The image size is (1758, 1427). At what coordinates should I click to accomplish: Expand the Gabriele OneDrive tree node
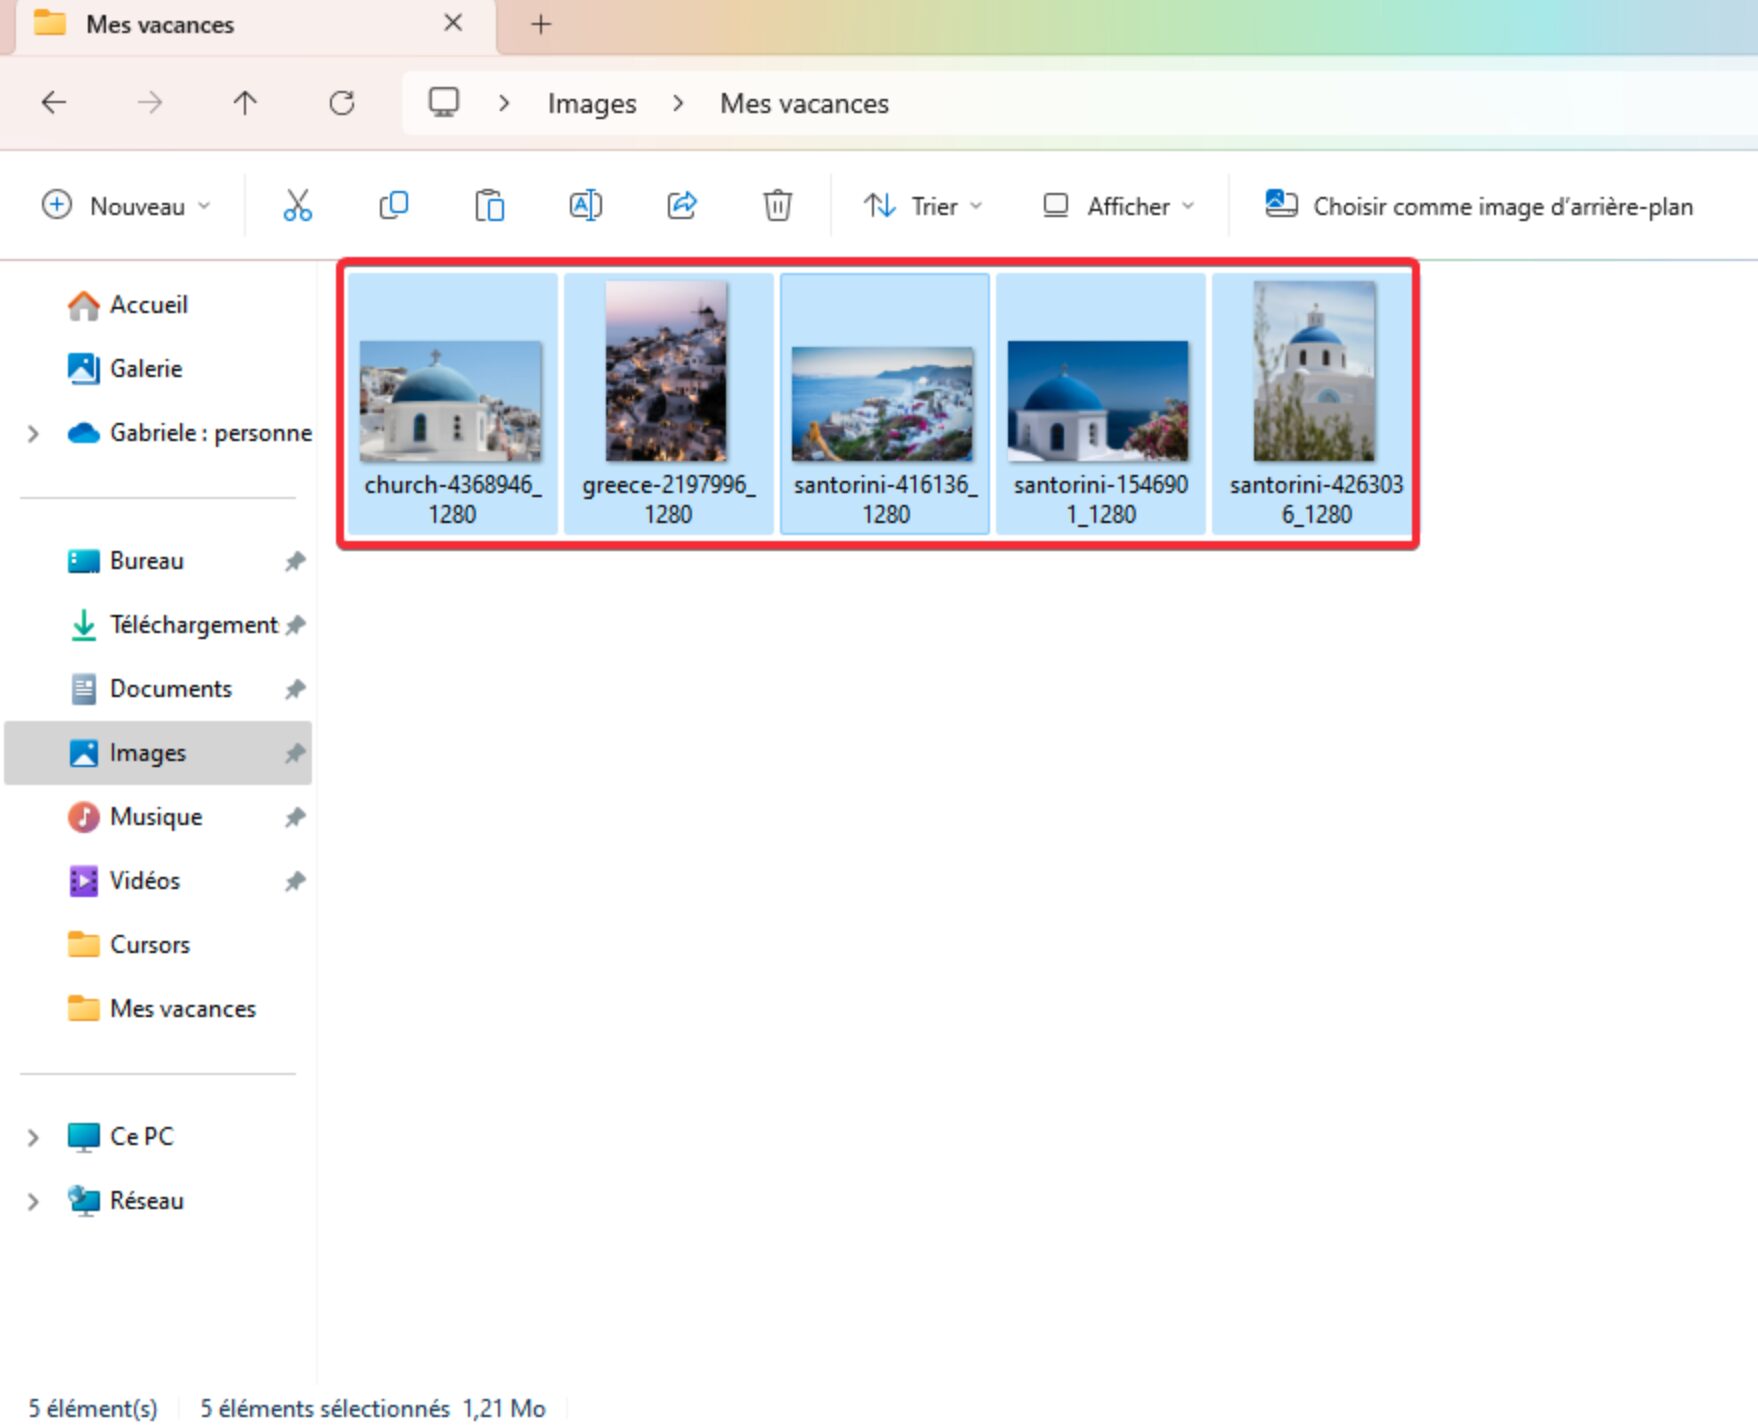point(33,433)
